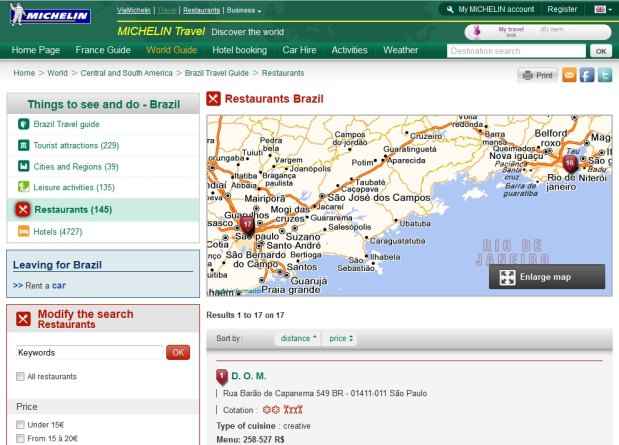Click the São Paulo map marker 17

click(x=247, y=225)
